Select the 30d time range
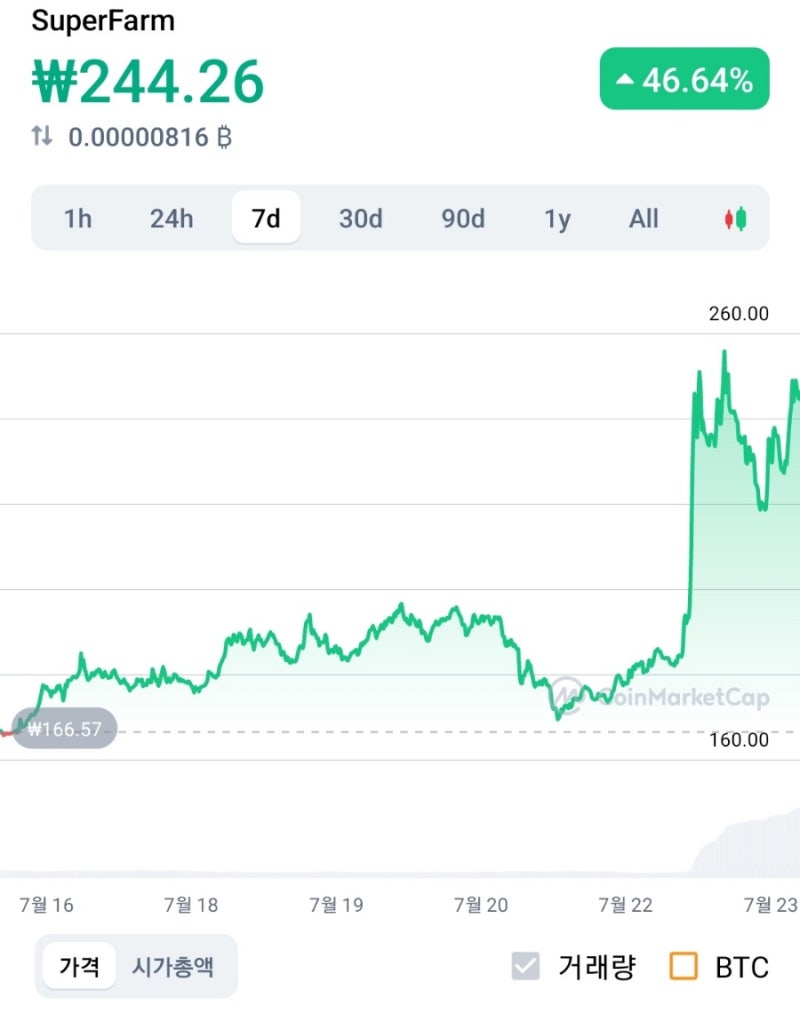800x1014 pixels. pyautogui.click(x=361, y=219)
